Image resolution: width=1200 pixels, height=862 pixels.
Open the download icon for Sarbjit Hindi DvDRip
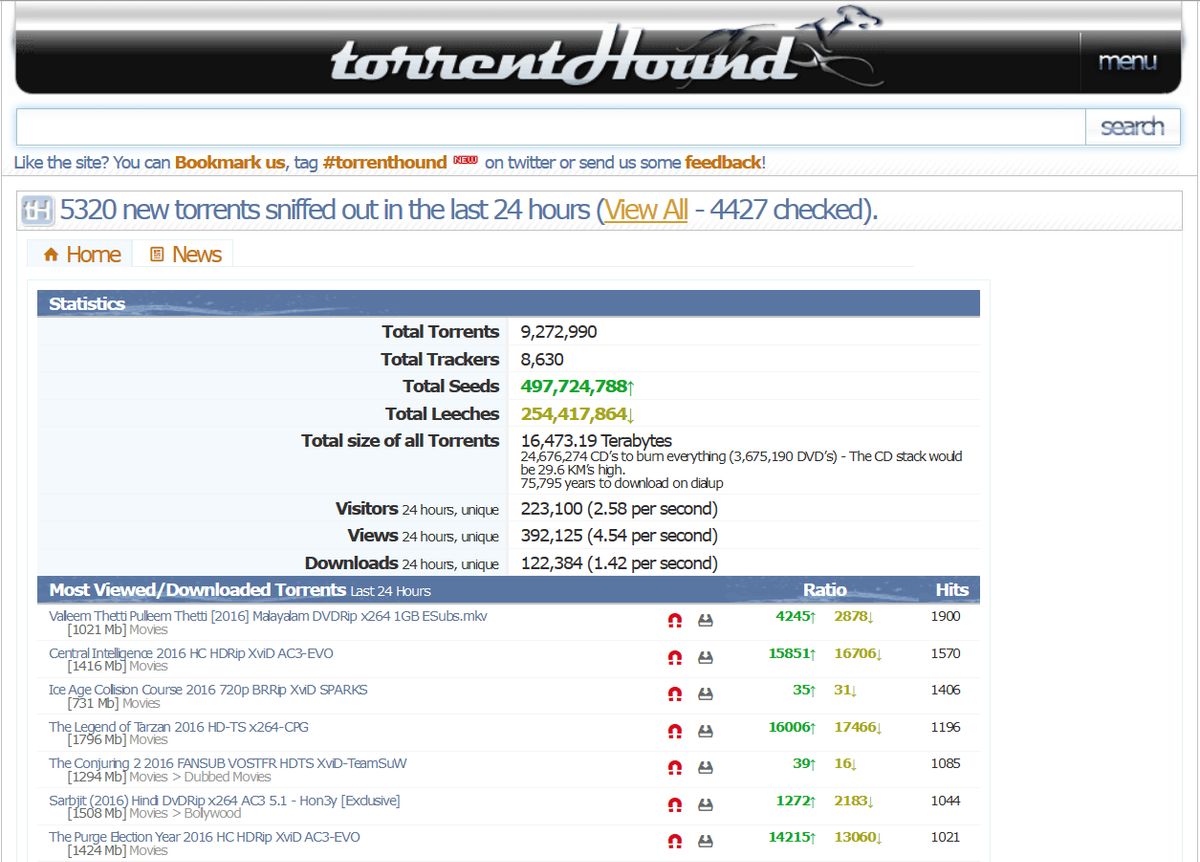point(705,805)
